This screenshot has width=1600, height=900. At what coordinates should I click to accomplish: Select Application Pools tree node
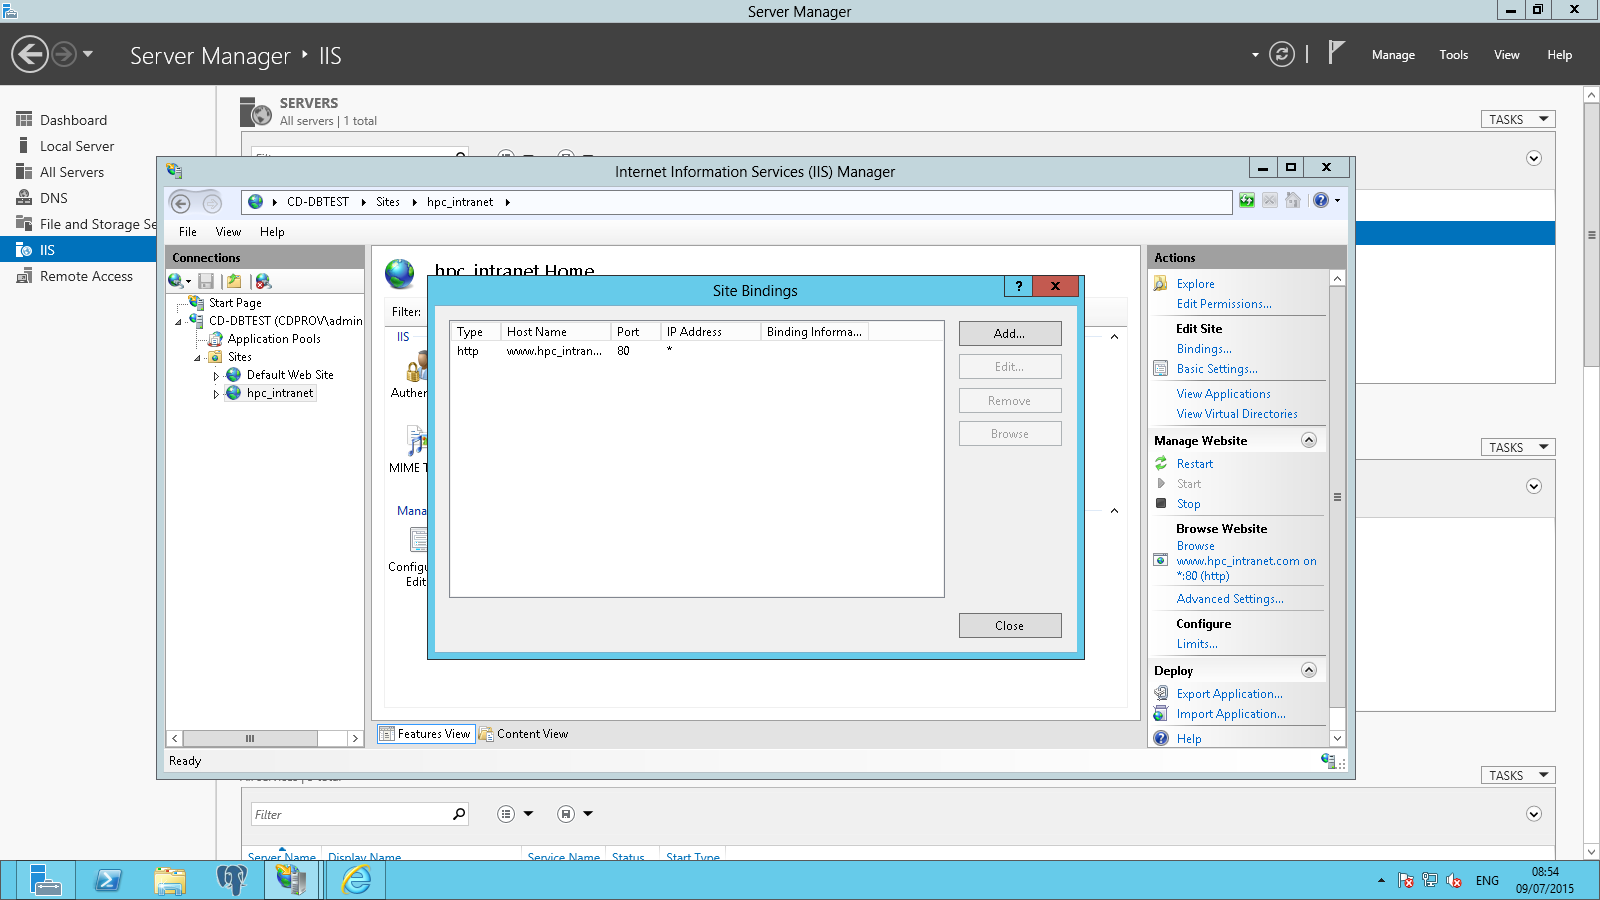274,338
